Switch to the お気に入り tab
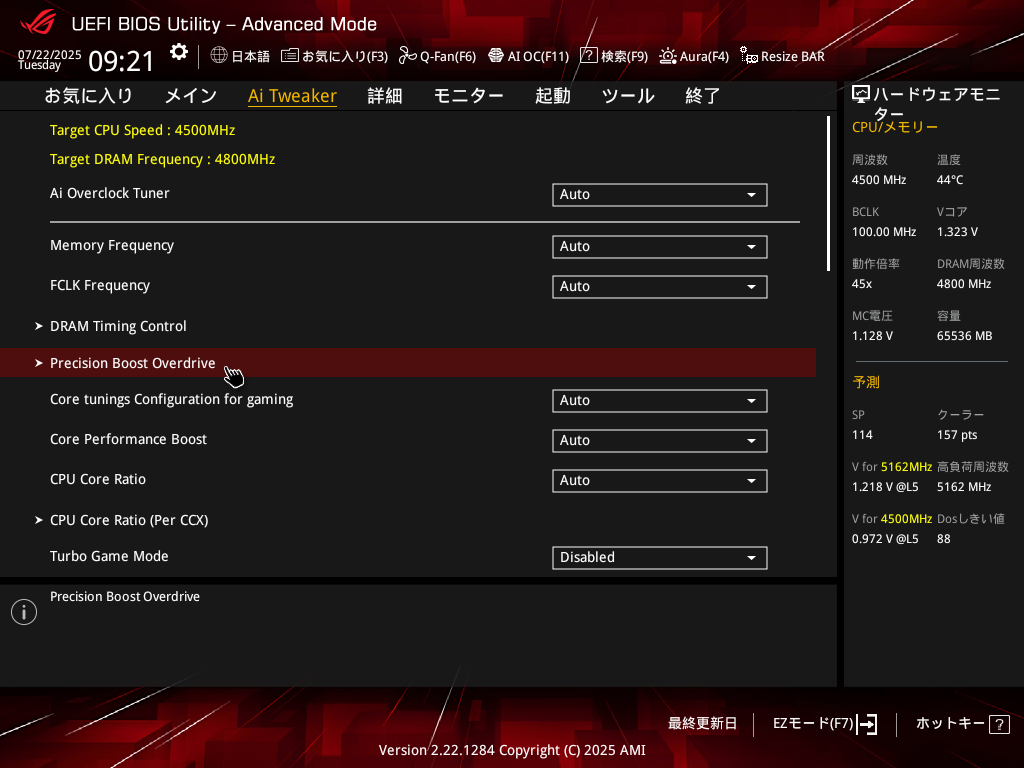This screenshot has height=768, width=1024. 88,96
